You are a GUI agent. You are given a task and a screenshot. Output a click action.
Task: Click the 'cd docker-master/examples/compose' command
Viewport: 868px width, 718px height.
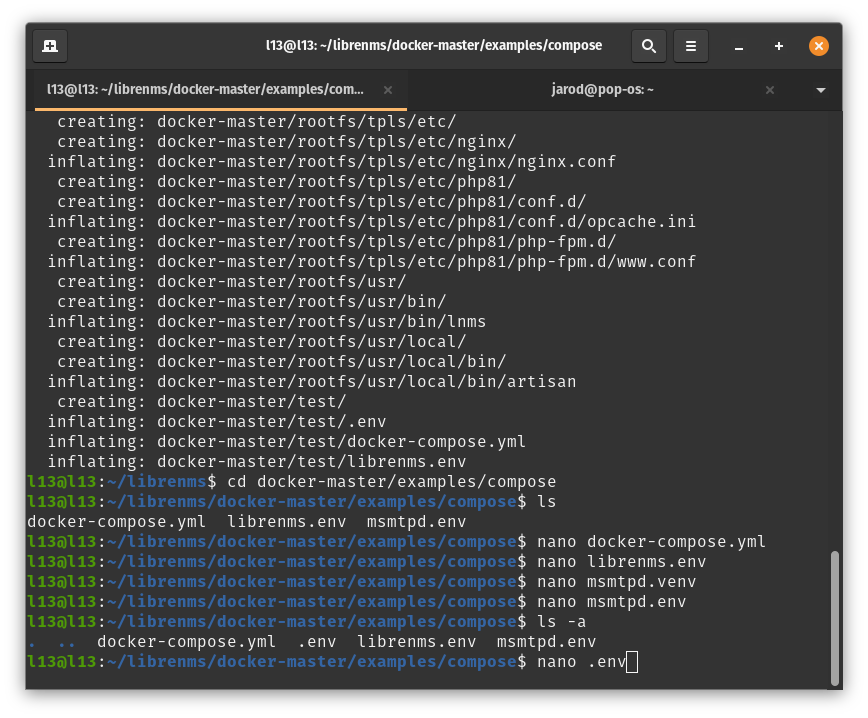click(391, 482)
